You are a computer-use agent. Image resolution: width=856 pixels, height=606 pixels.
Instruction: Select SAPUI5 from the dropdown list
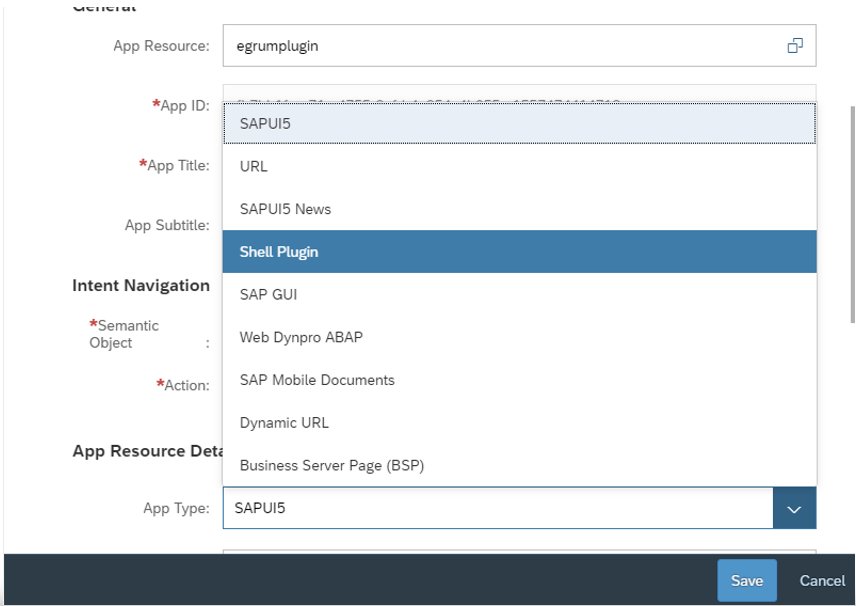point(519,123)
